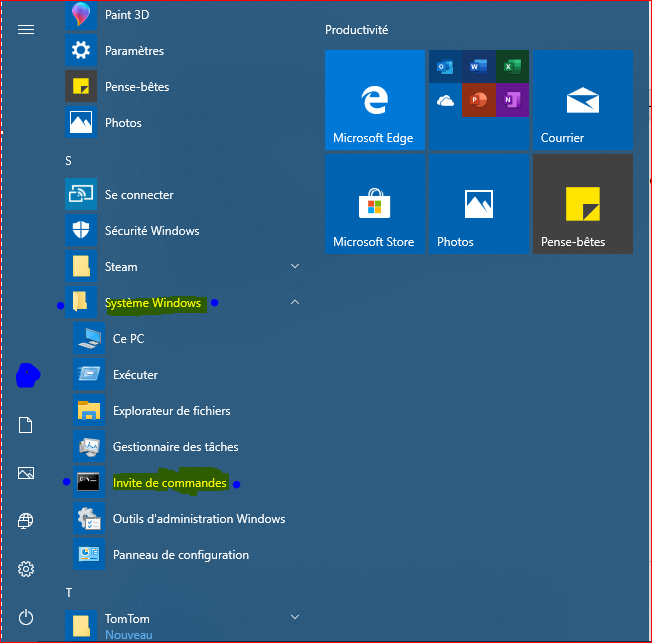
Task: Open the Settings gear in the sidebar
Action: tap(26, 569)
